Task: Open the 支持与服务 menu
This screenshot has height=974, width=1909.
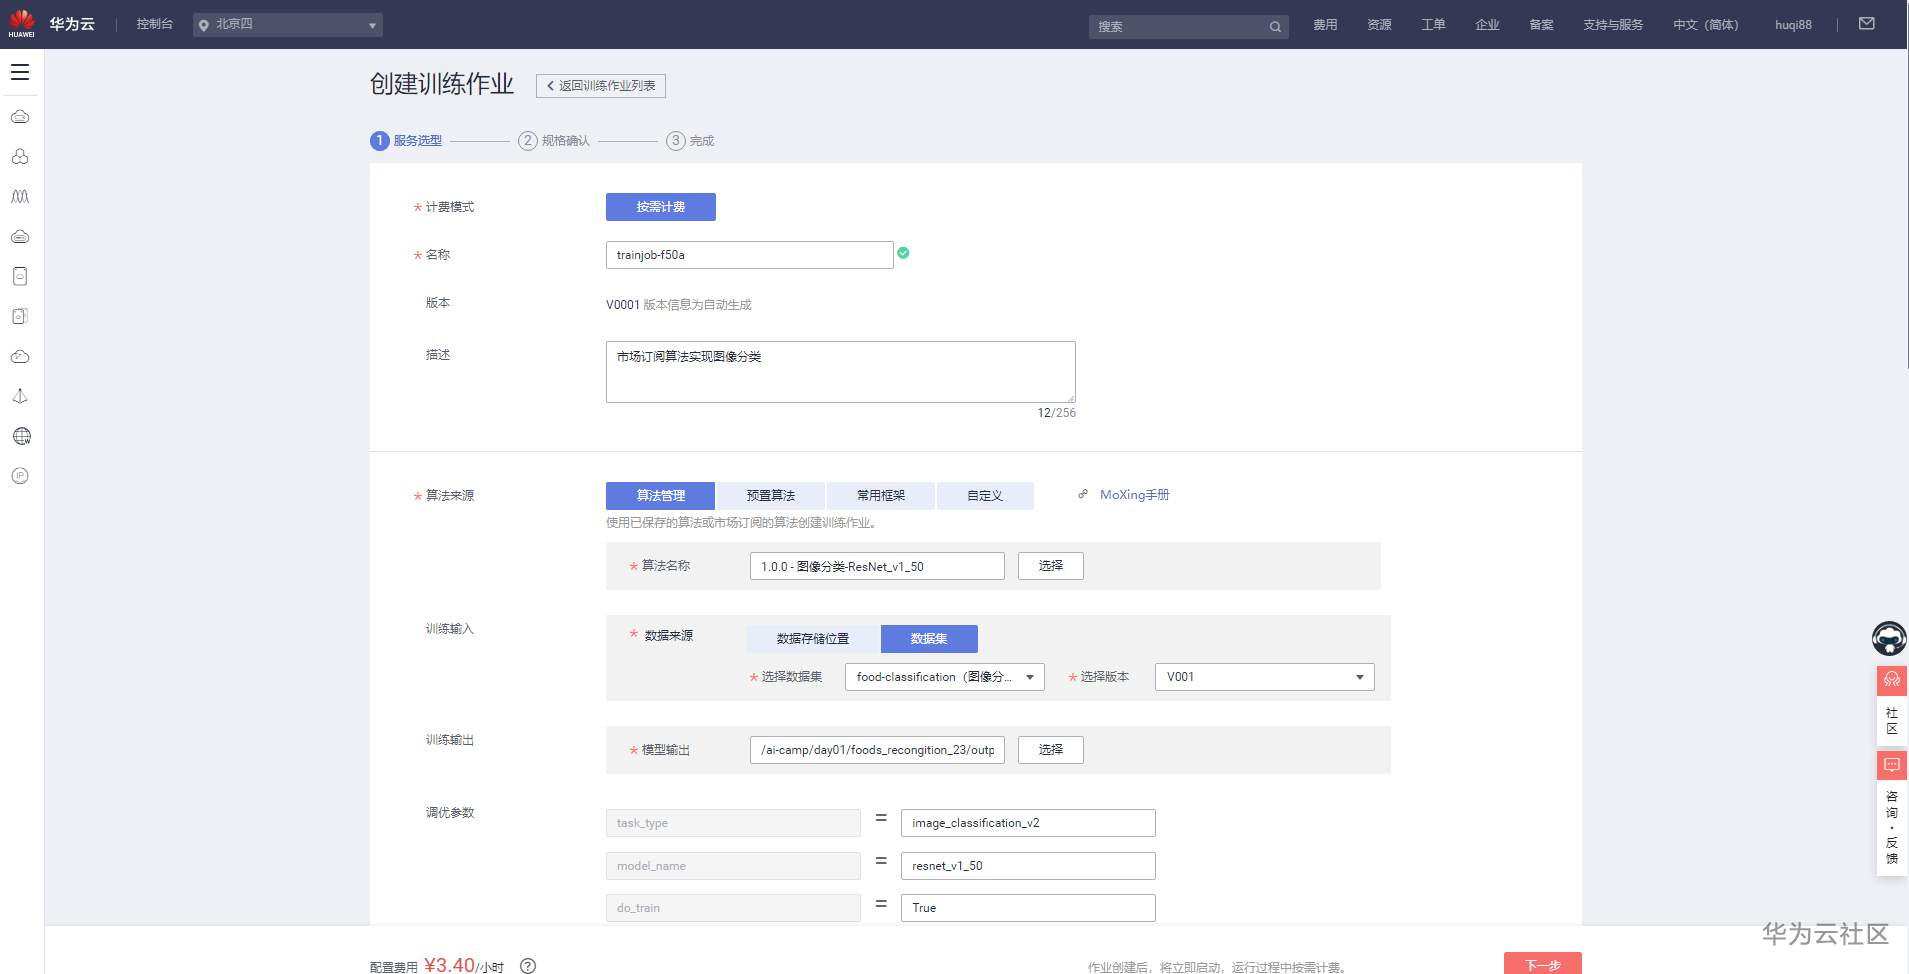Action: pyautogui.click(x=1613, y=25)
